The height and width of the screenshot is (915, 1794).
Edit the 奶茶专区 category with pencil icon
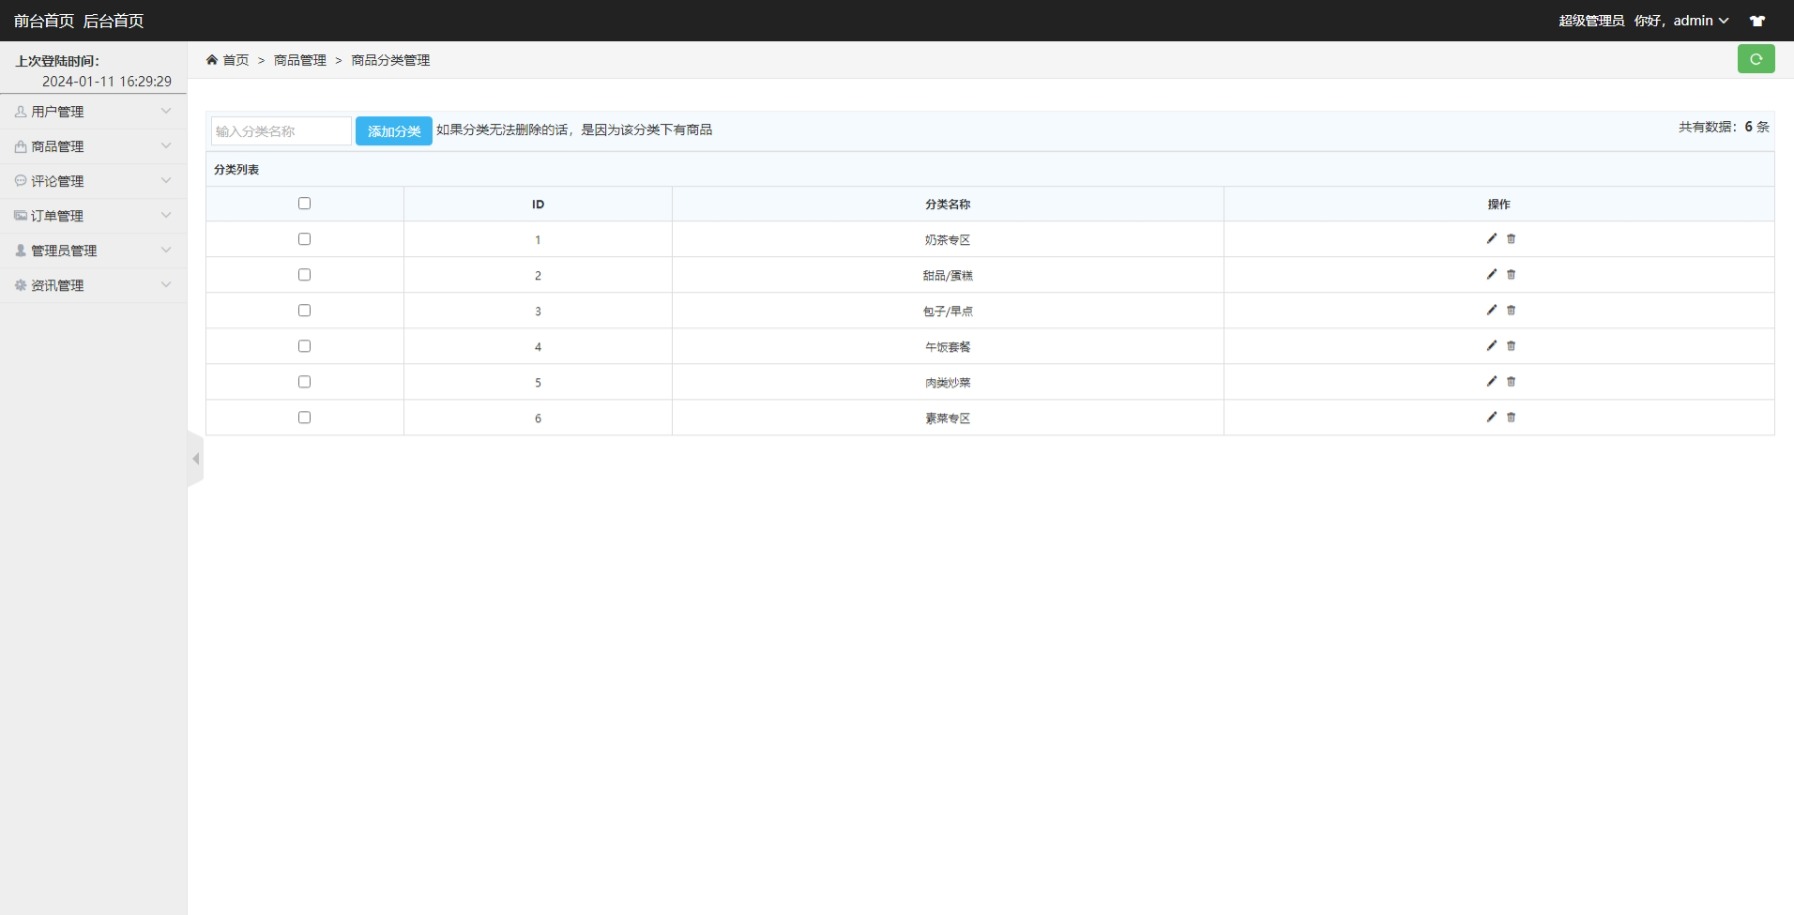point(1491,239)
